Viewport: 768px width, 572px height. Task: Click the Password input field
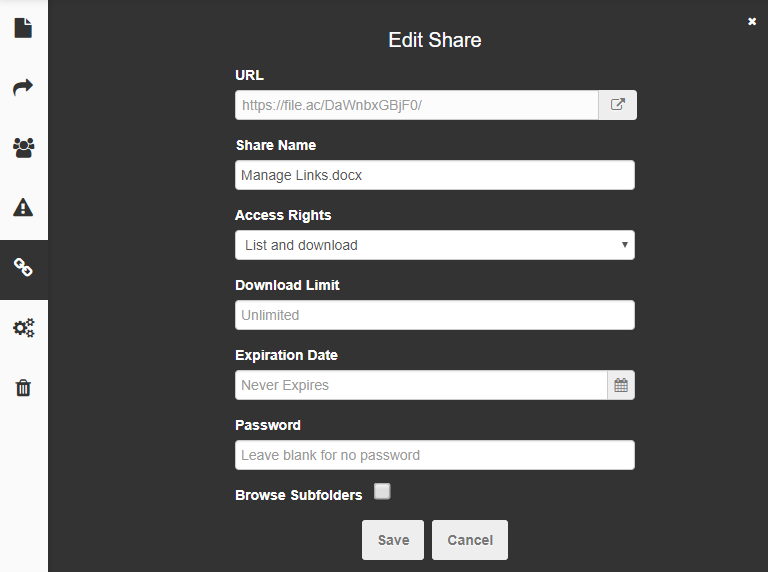tap(435, 455)
